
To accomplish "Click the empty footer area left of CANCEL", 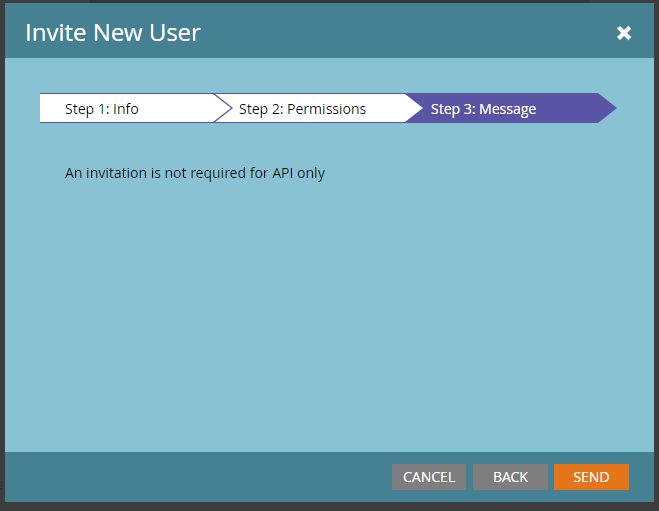I will (x=200, y=477).
